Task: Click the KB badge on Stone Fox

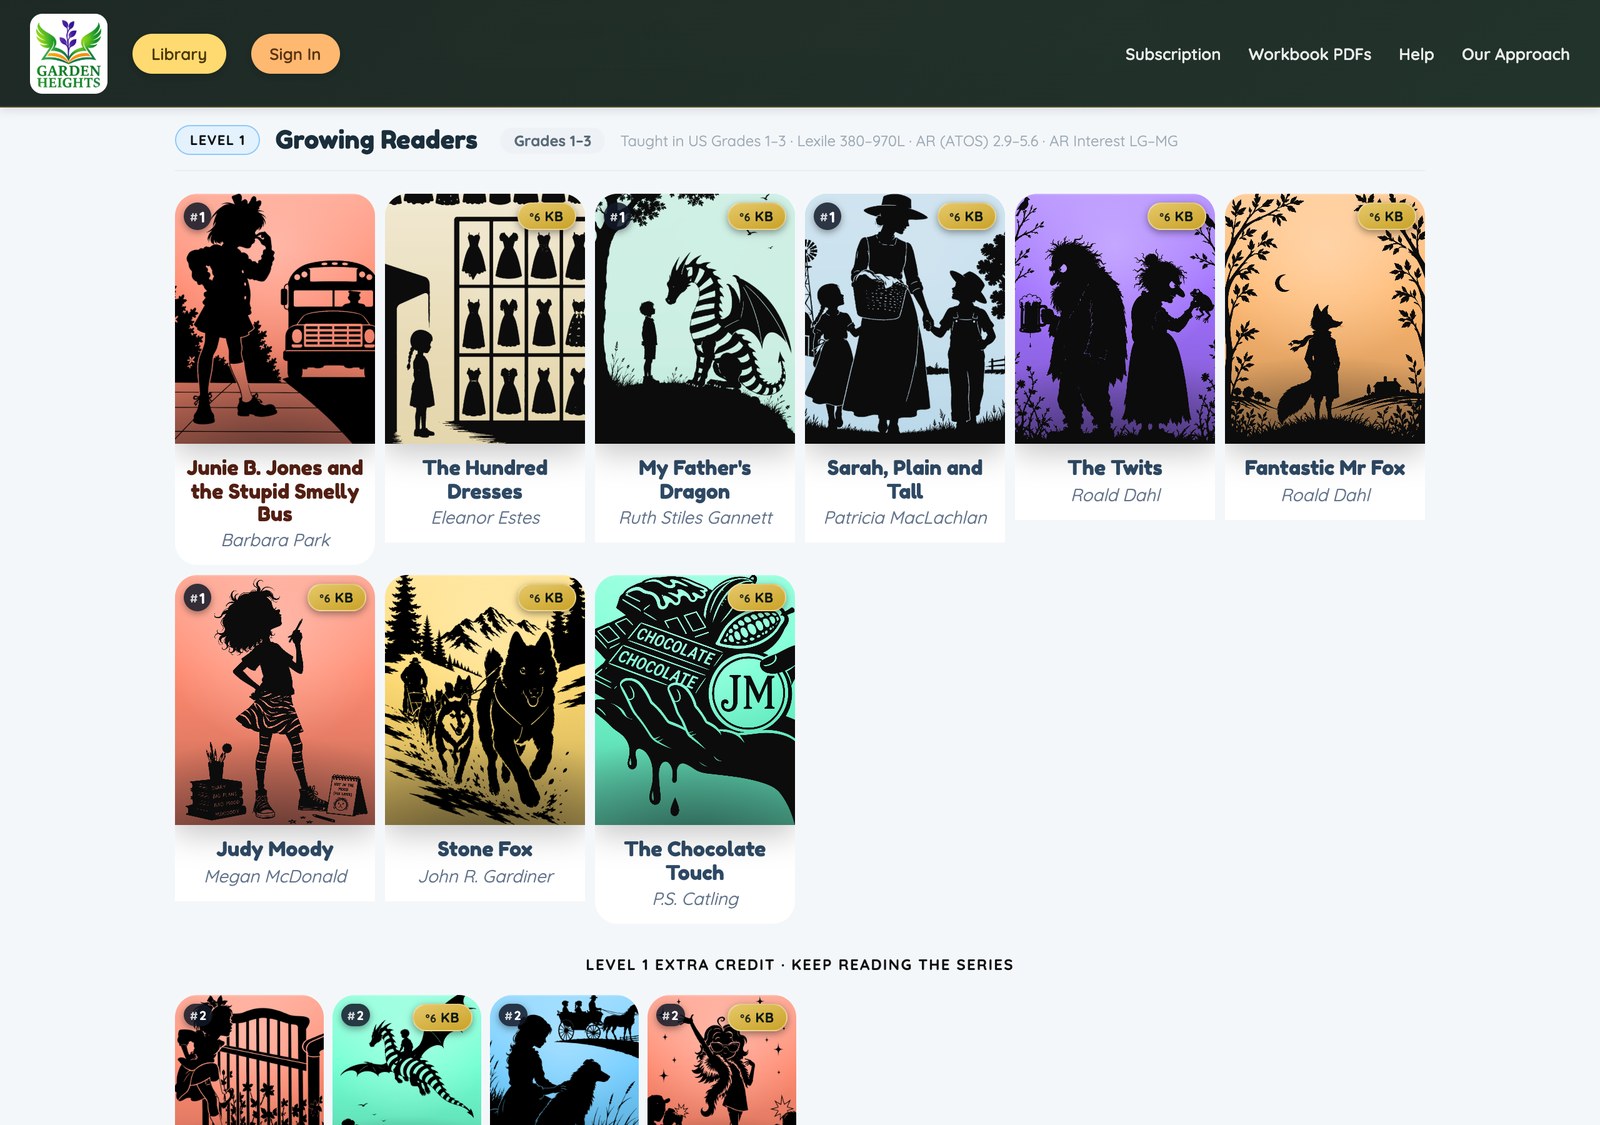Action: [546, 598]
